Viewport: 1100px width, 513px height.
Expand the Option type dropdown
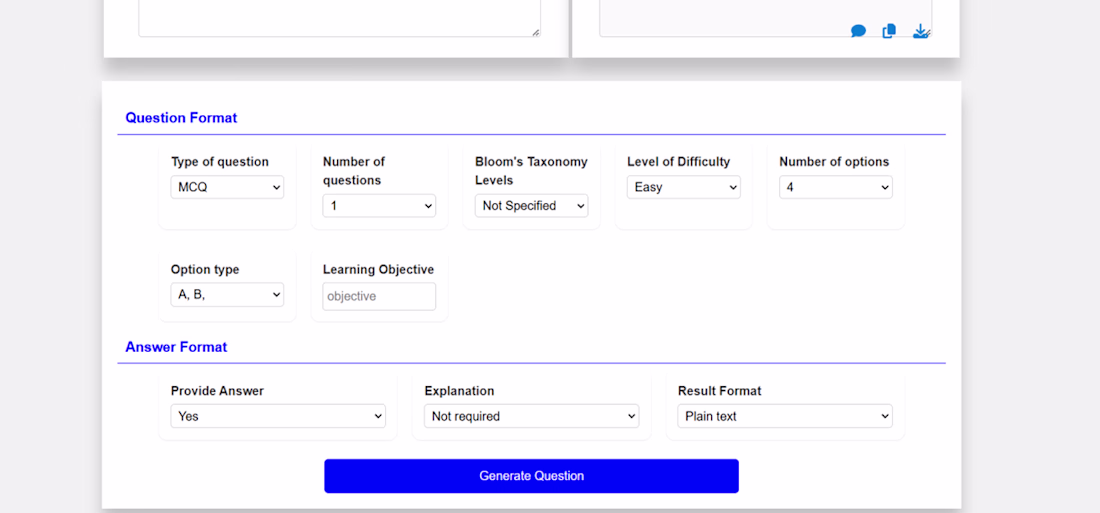[227, 295]
